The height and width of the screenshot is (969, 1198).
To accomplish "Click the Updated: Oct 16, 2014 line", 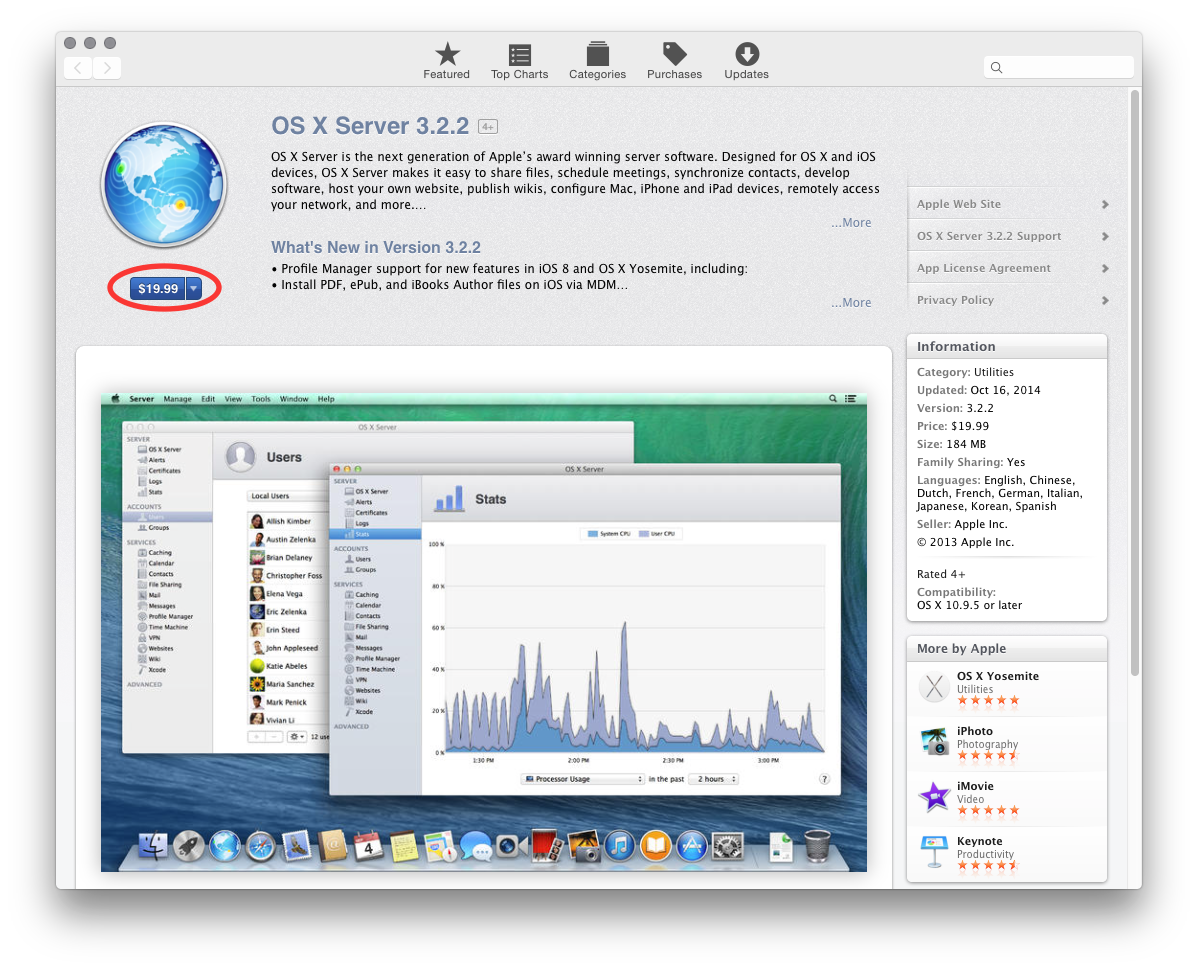I will [x=978, y=391].
